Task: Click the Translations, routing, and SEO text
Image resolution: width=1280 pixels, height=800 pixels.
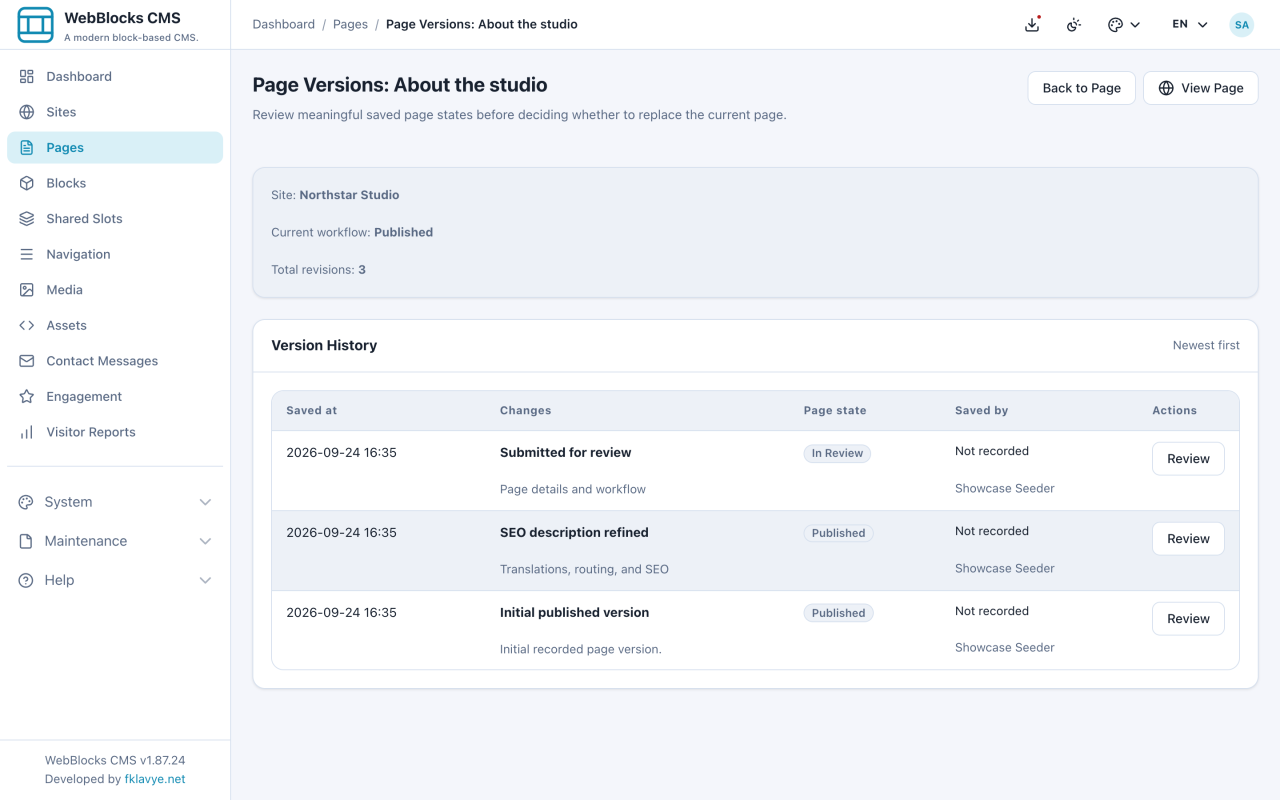Action: pos(584,569)
